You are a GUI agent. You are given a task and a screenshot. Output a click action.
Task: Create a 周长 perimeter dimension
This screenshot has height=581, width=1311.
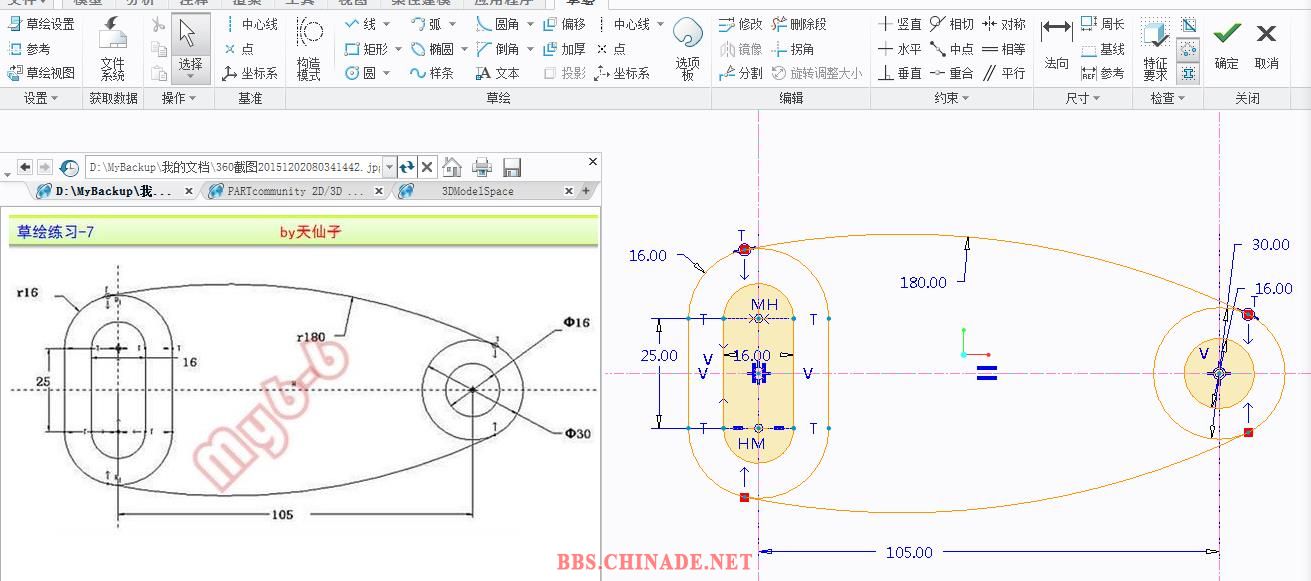pyautogui.click(x=1103, y=24)
